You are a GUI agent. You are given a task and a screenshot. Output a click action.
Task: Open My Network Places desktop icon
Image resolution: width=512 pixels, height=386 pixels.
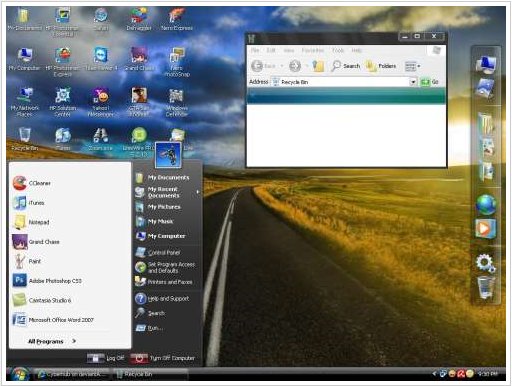click(25, 102)
